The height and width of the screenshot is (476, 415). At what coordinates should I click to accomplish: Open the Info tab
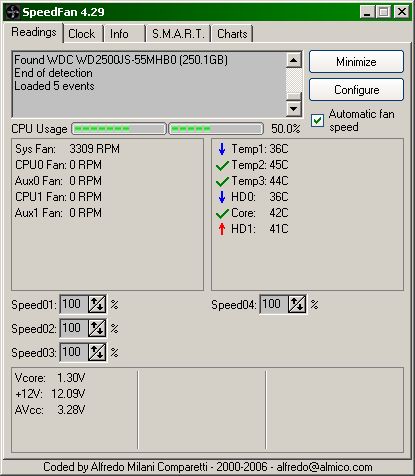pyautogui.click(x=124, y=34)
